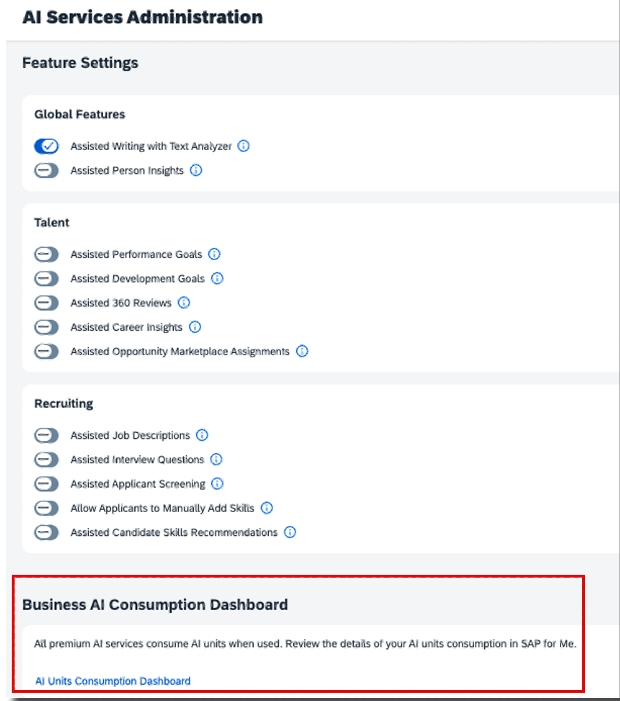The height and width of the screenshot is (701, 620).
Task: Open info for Candidate Skills Recommendations
Action: 290,532
